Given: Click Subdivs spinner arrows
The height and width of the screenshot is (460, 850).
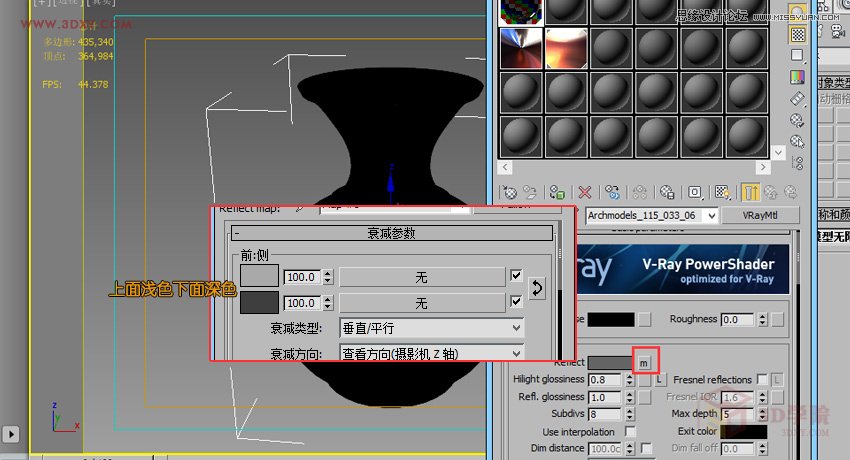Looking at the screenshot, I should tap(629, 414).
